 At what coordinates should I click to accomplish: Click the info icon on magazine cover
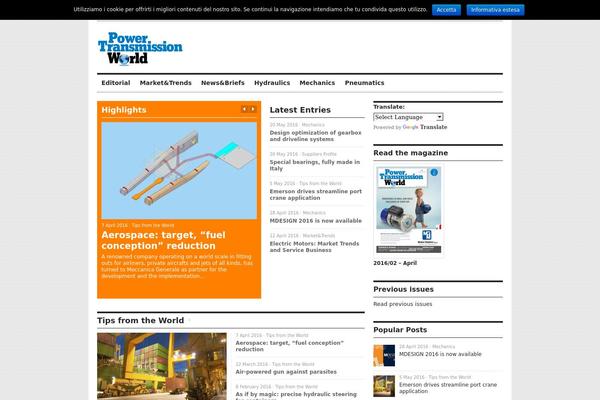pos(434,172)
